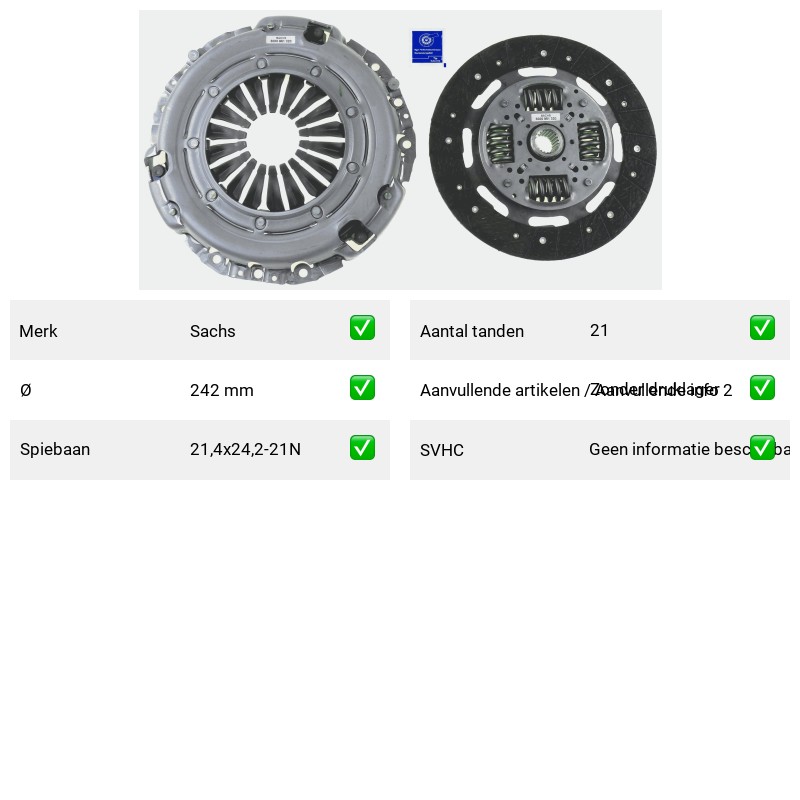This screenshot has height=800, width=800.
Task: Click the green checkmark in SVHC row
Action: tap(762, 447)
